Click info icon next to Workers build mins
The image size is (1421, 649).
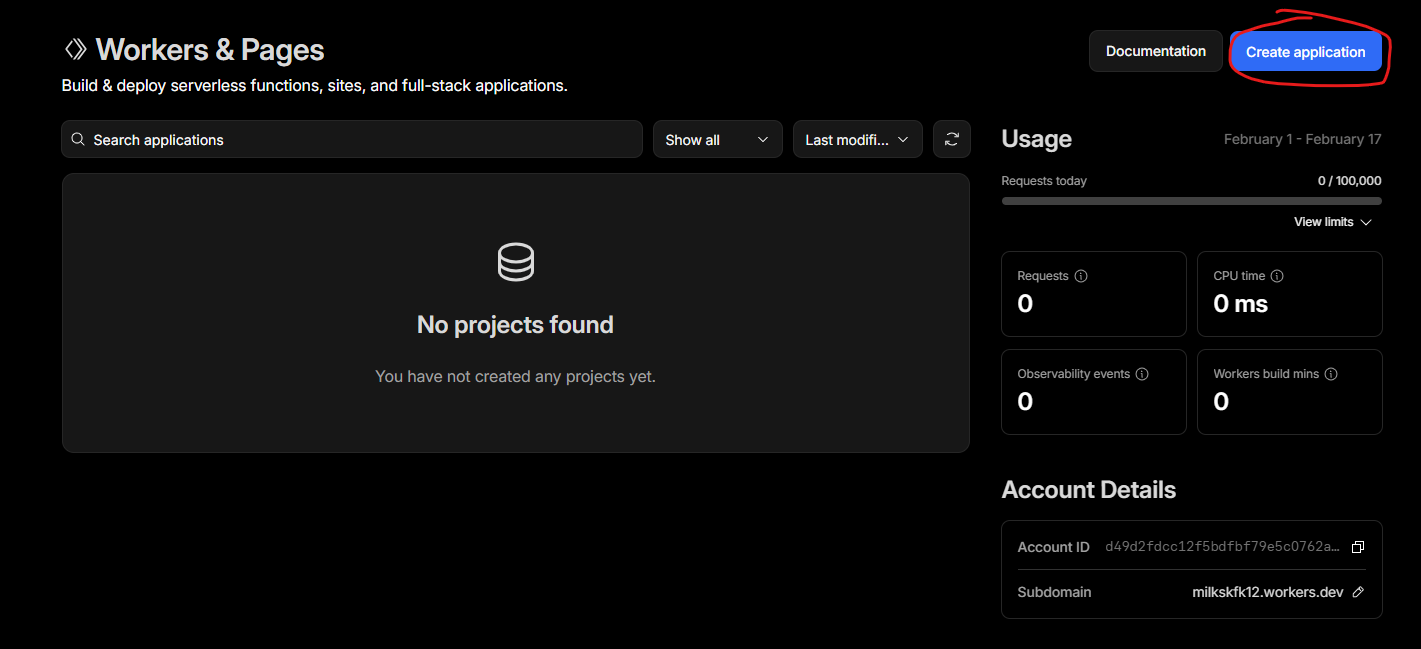point(1331,374)
